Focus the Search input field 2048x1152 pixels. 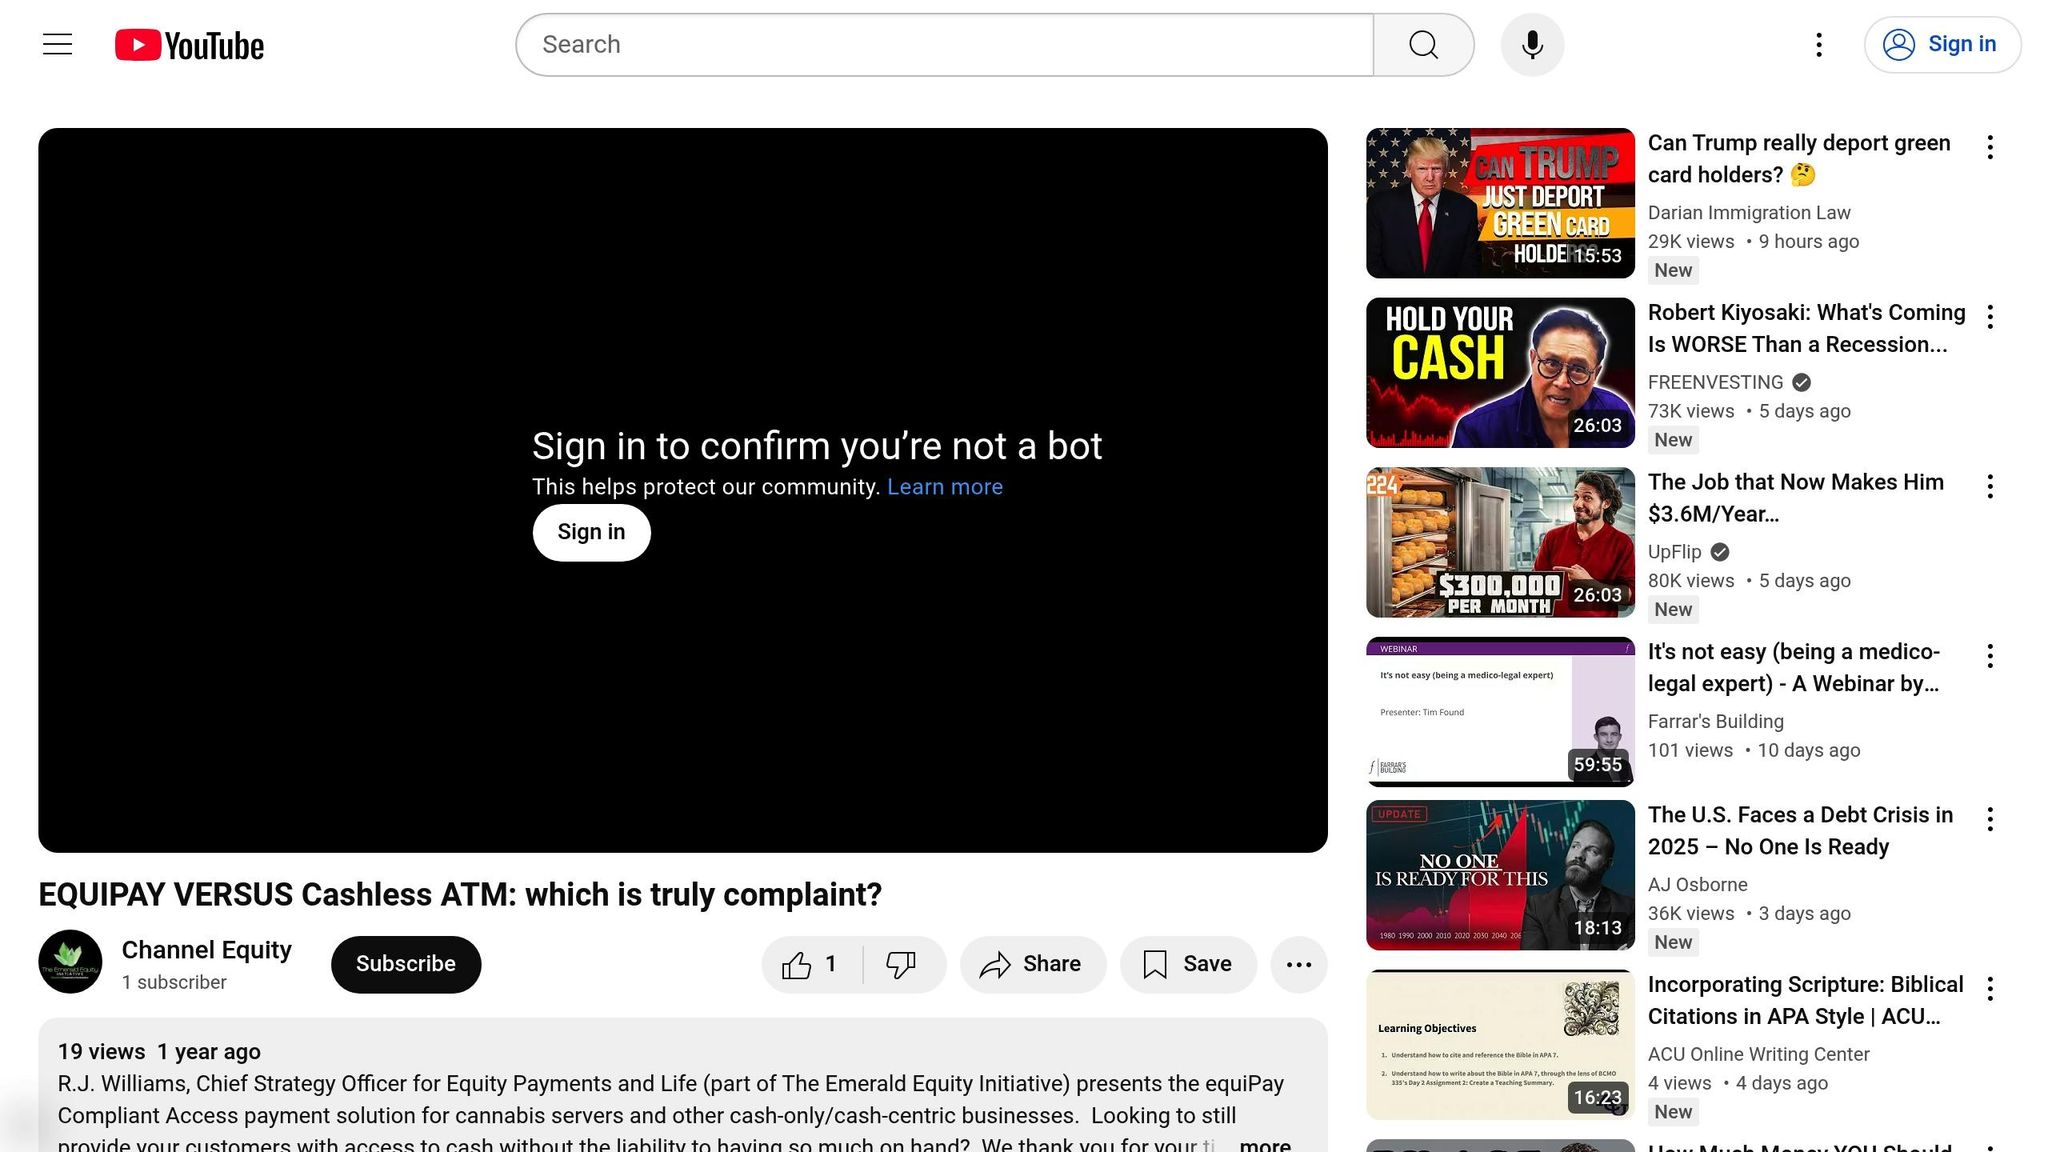[945, 45]
